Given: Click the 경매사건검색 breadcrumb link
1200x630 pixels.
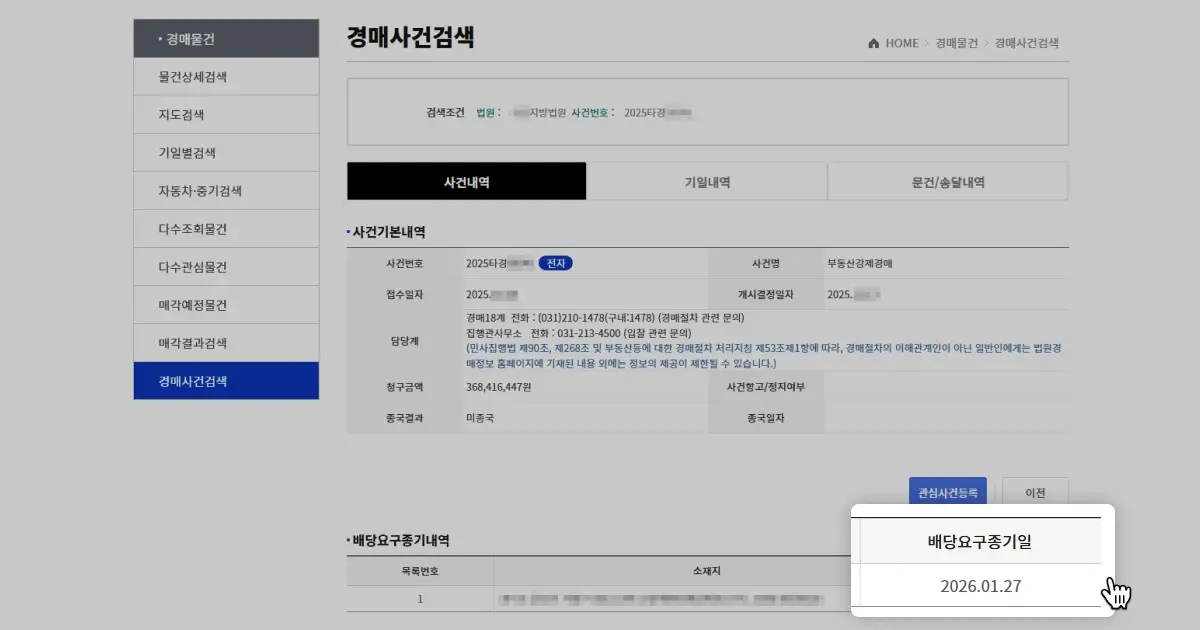Looking at the screenshot, I should pyautogui.click(x=1028, y=43).
